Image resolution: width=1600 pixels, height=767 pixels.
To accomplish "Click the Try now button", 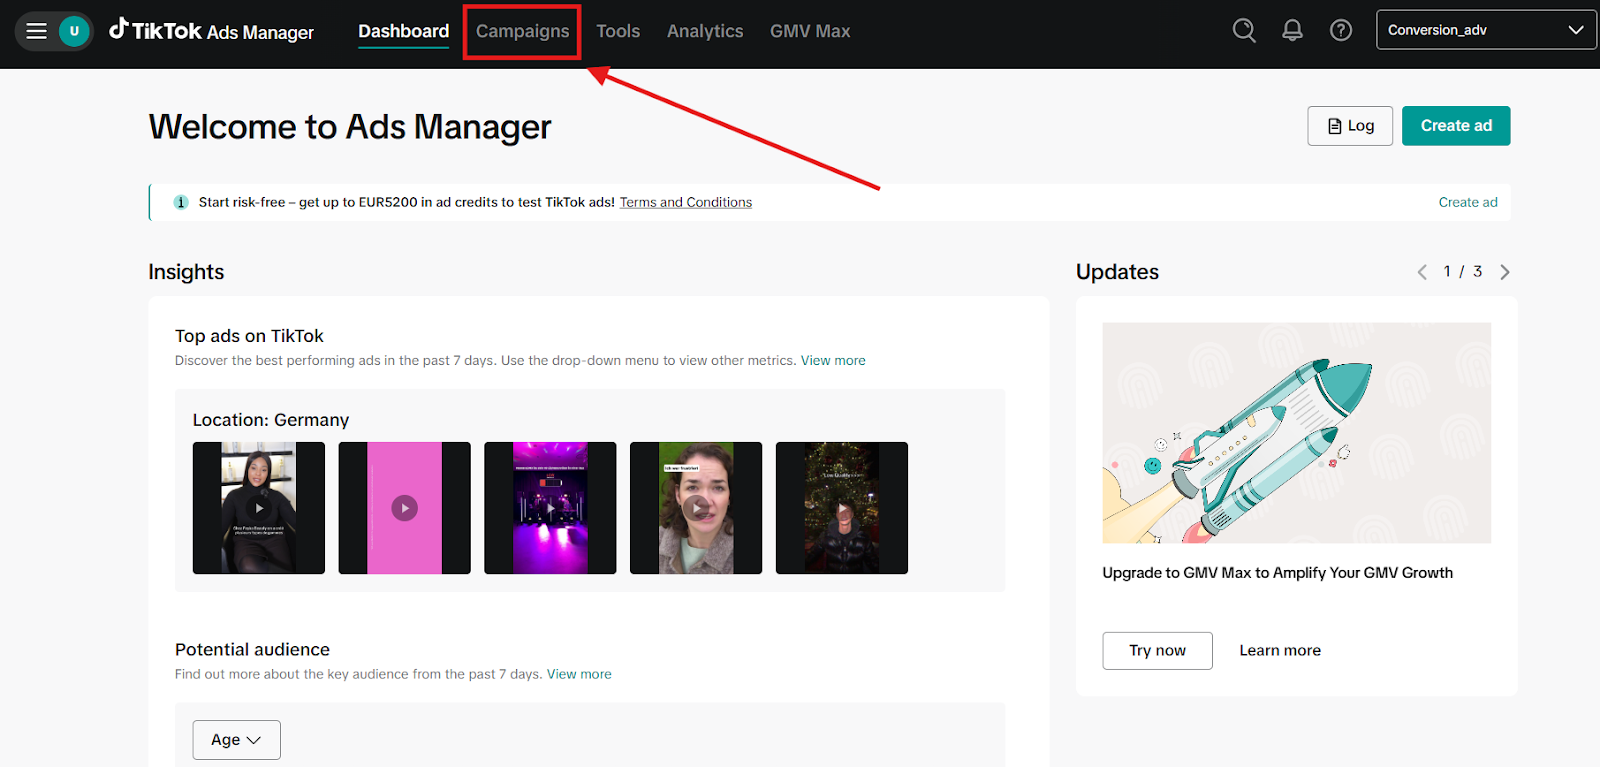I will (1157, 651).
